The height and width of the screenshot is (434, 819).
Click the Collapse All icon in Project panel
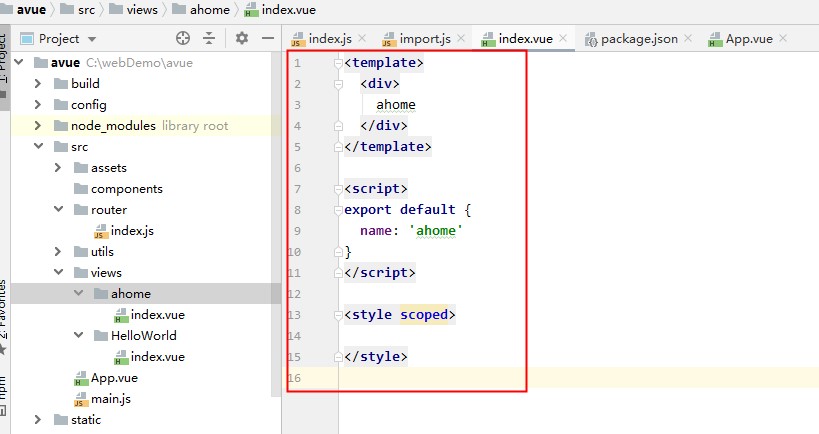click(x=209, y=38)
